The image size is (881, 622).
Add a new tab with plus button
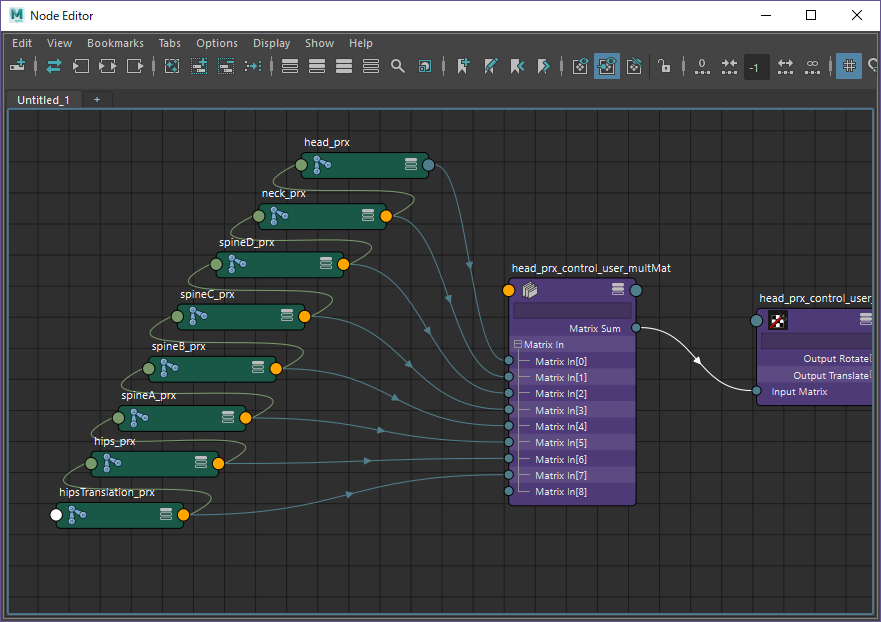(97, 100)
